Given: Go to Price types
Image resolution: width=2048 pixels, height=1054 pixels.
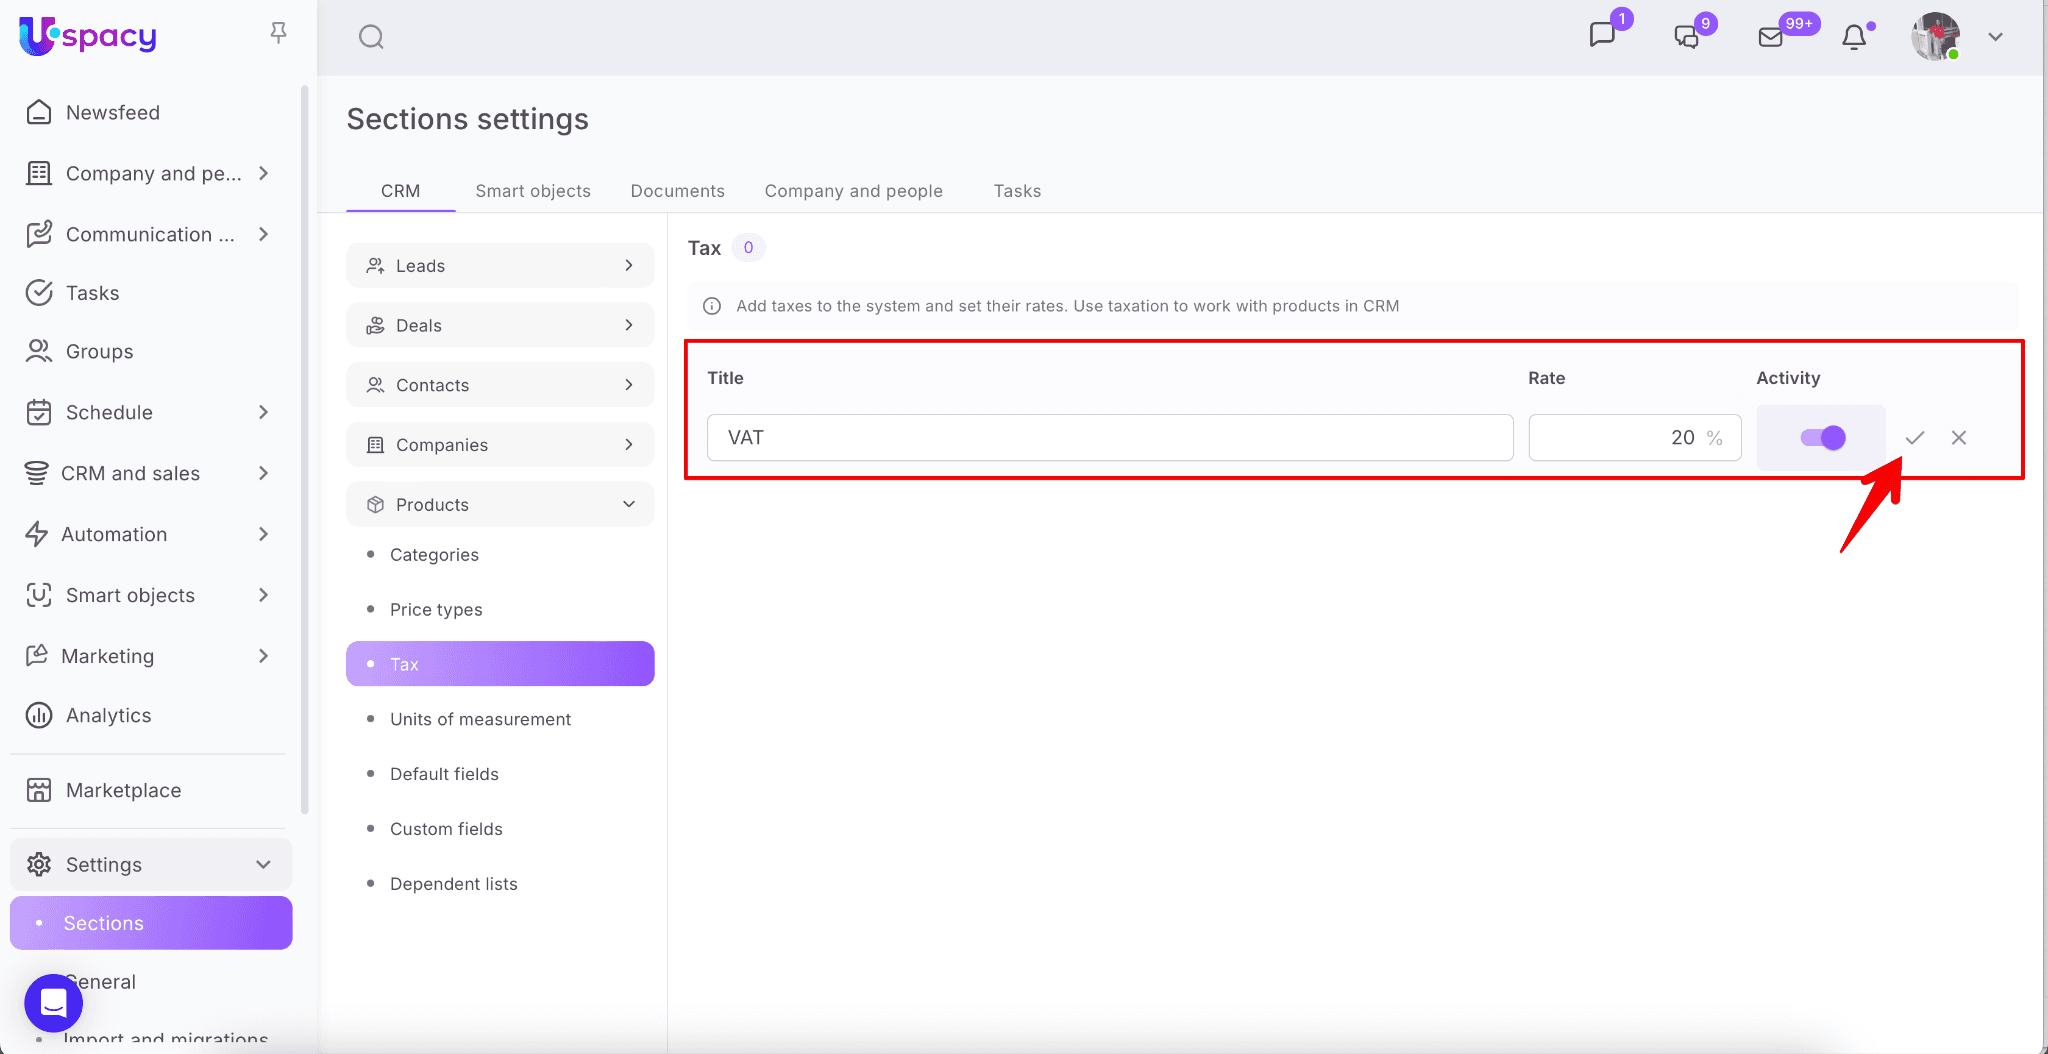Looking at the screenshot, I should pyautogui.click(x=436, y=610).
